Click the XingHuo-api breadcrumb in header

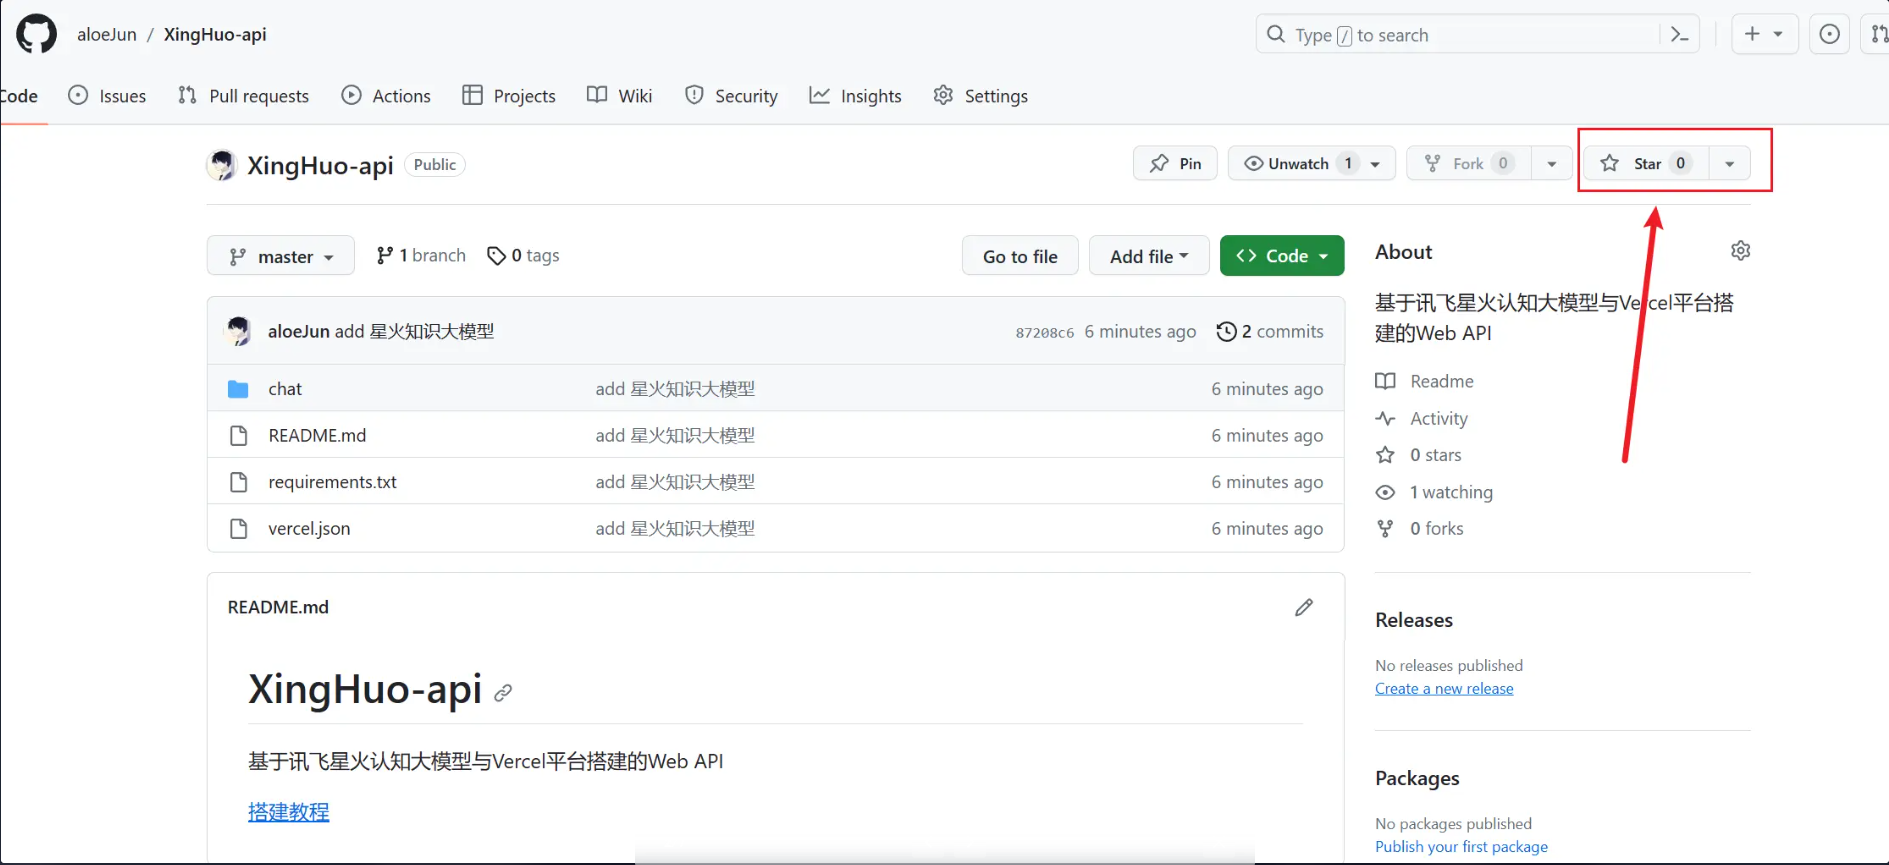pos(215,34)
